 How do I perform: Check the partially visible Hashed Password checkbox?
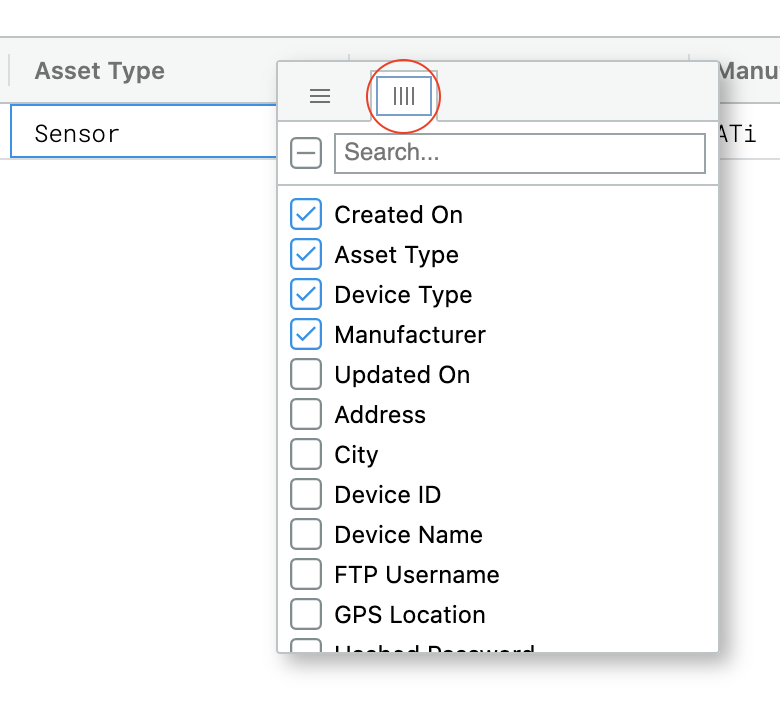click(306, 646)
